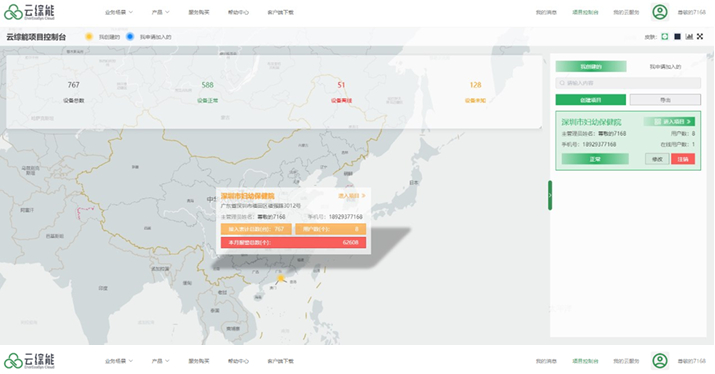Click the yellow project marker on the map
715x374 pixels.
[x=280, y=278]
